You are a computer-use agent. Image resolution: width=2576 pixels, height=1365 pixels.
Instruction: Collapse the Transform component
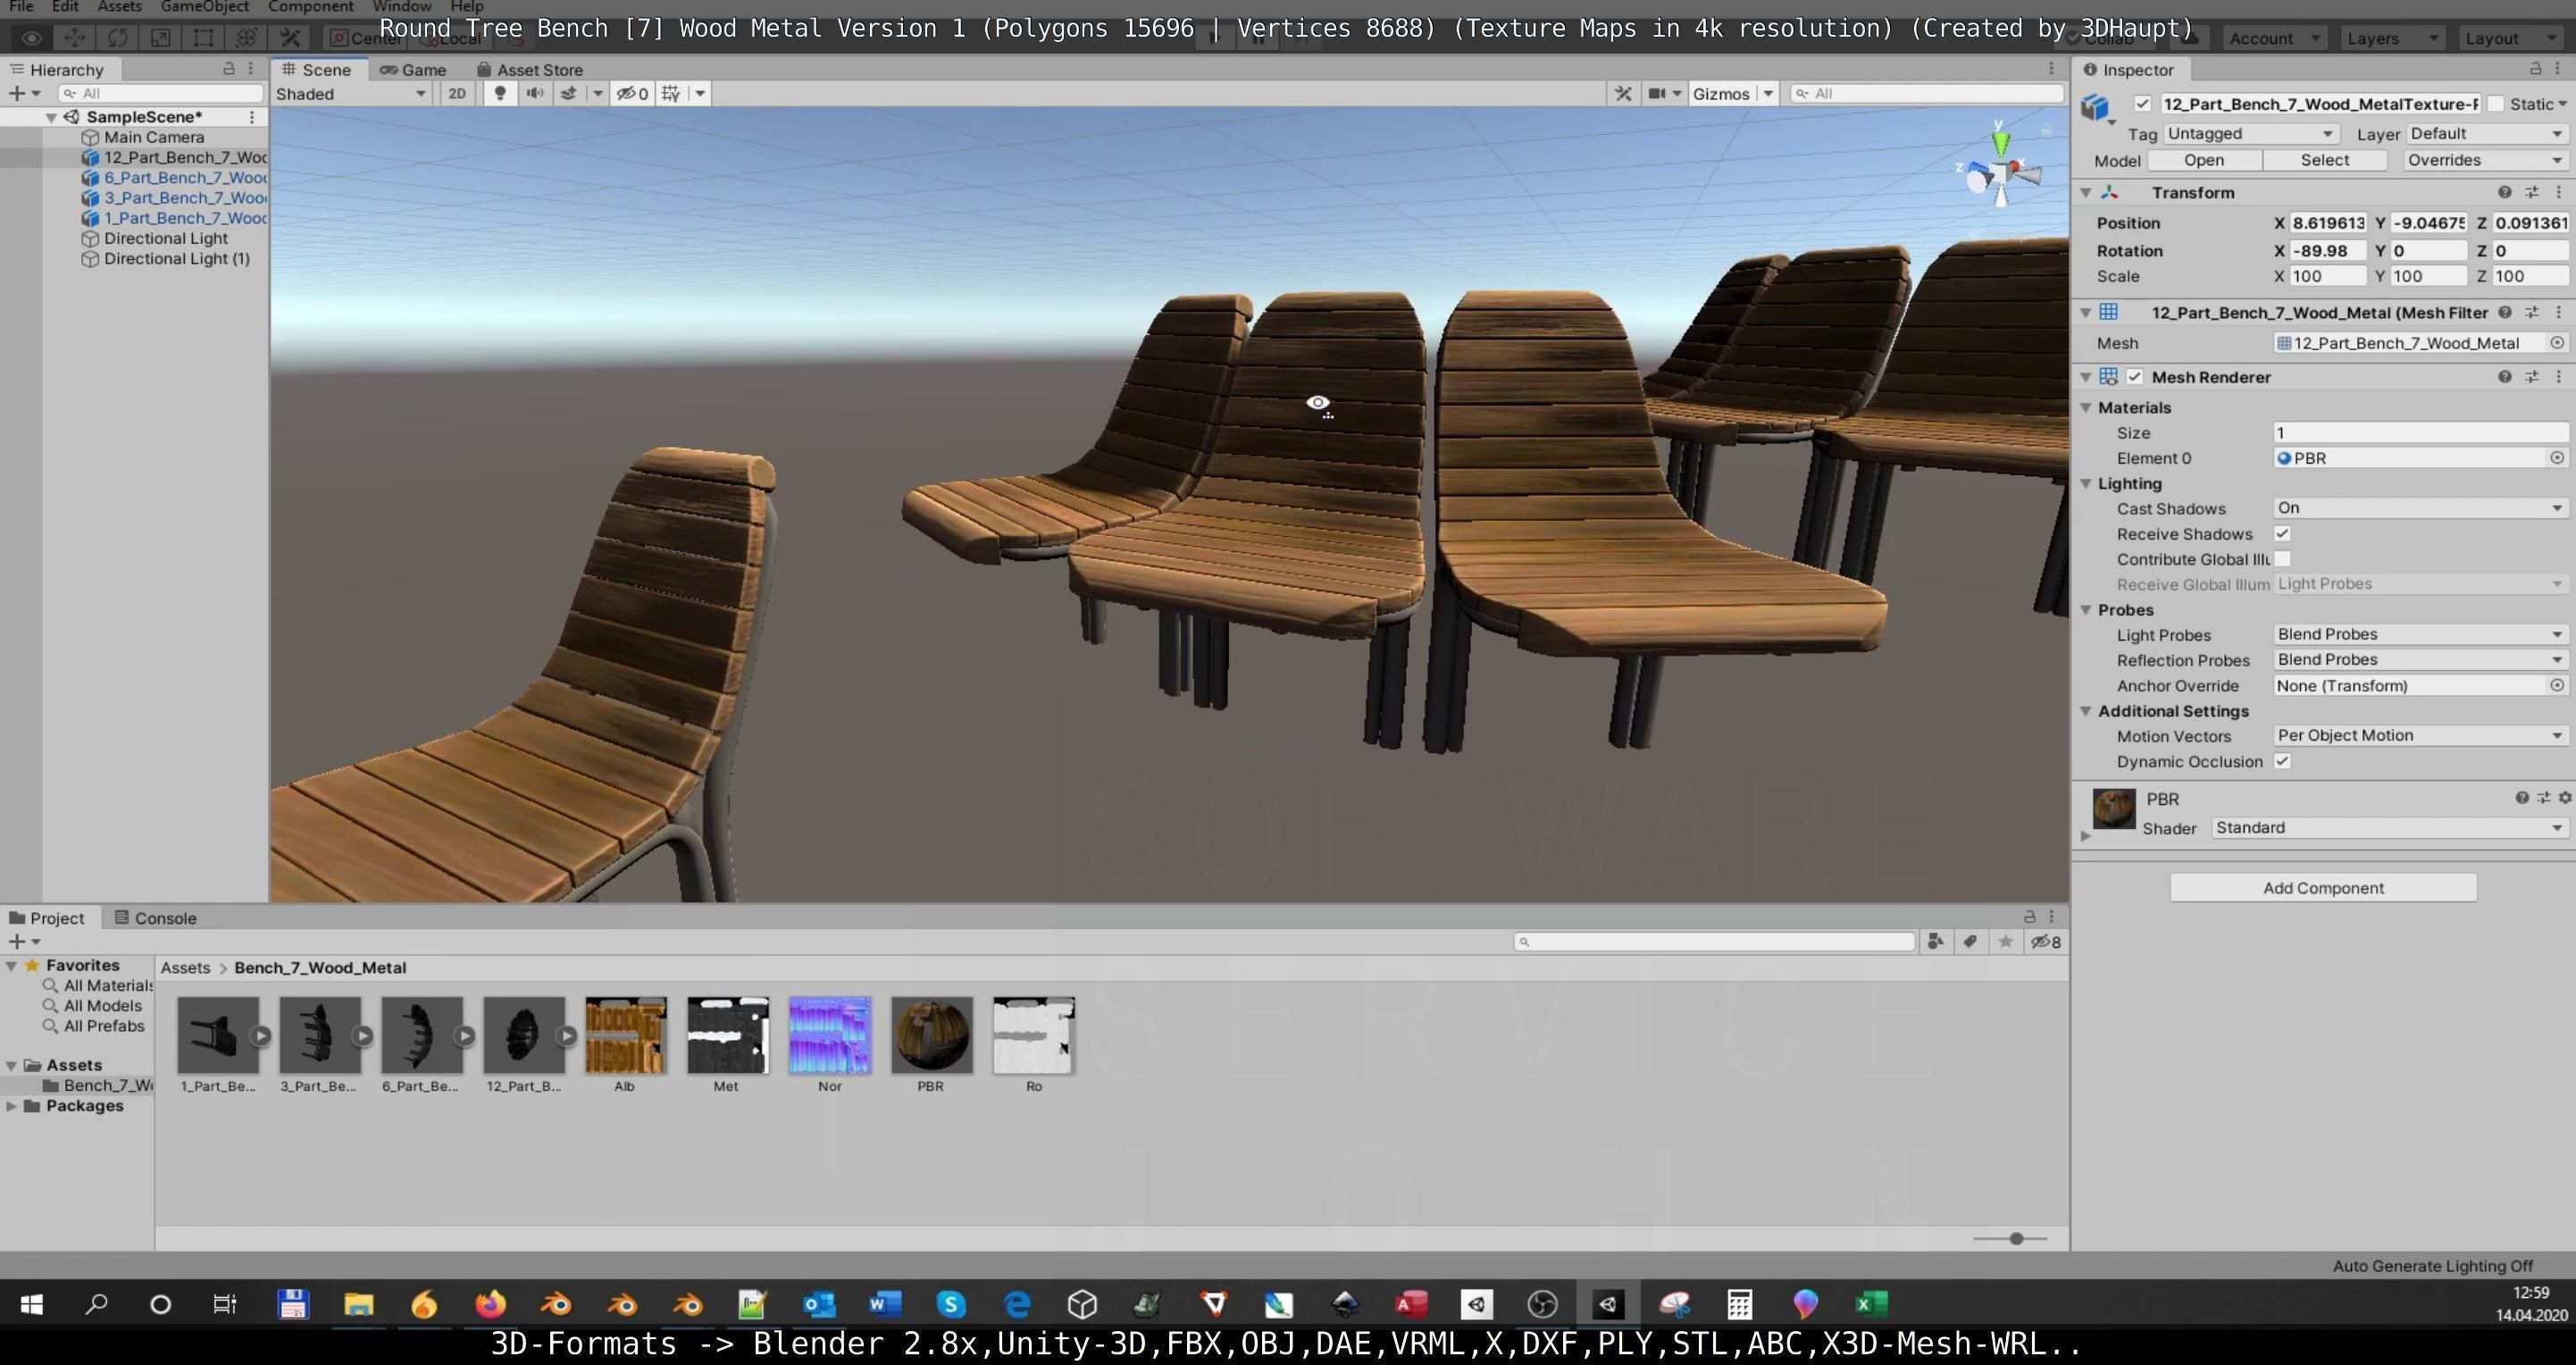2086,192
